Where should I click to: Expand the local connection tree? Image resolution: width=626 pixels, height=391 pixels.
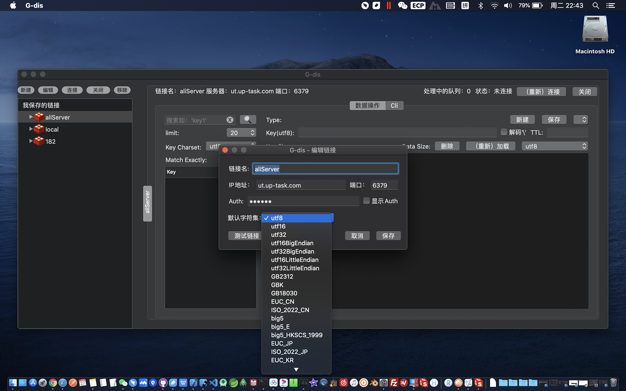pos(30,129)
